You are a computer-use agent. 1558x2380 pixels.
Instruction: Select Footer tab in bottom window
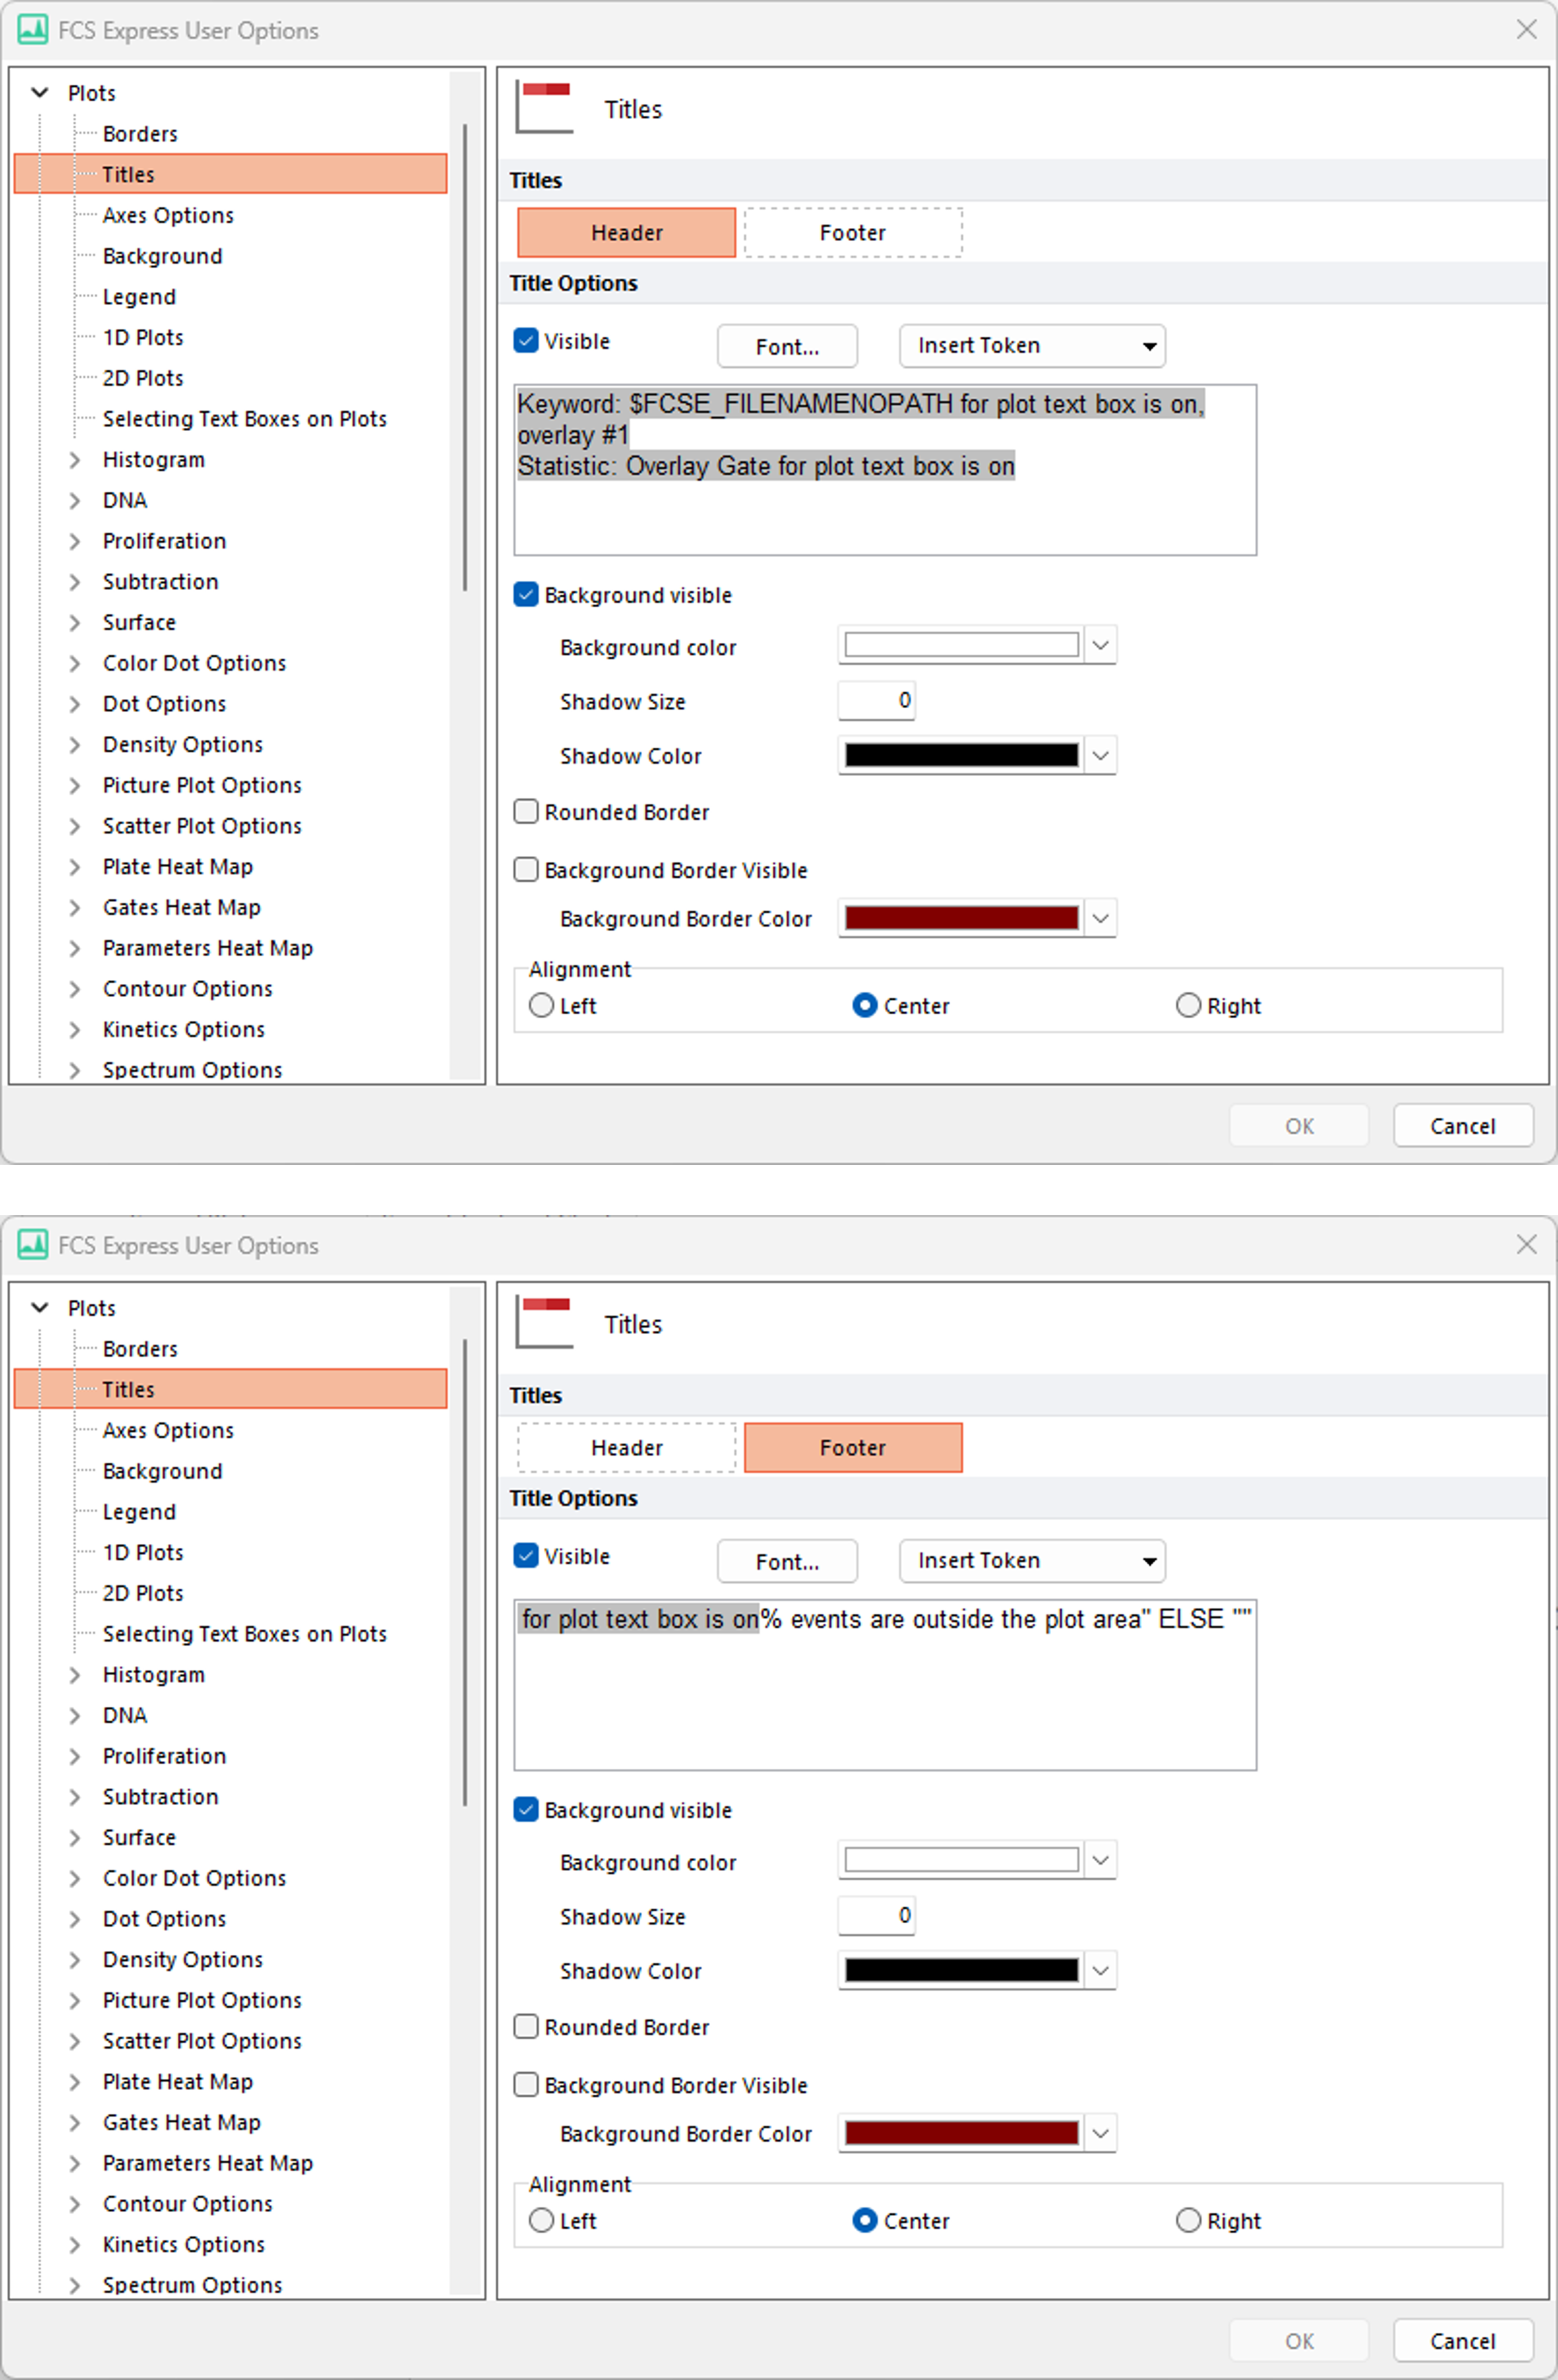pyautogui.click(x=853, y=1448)
